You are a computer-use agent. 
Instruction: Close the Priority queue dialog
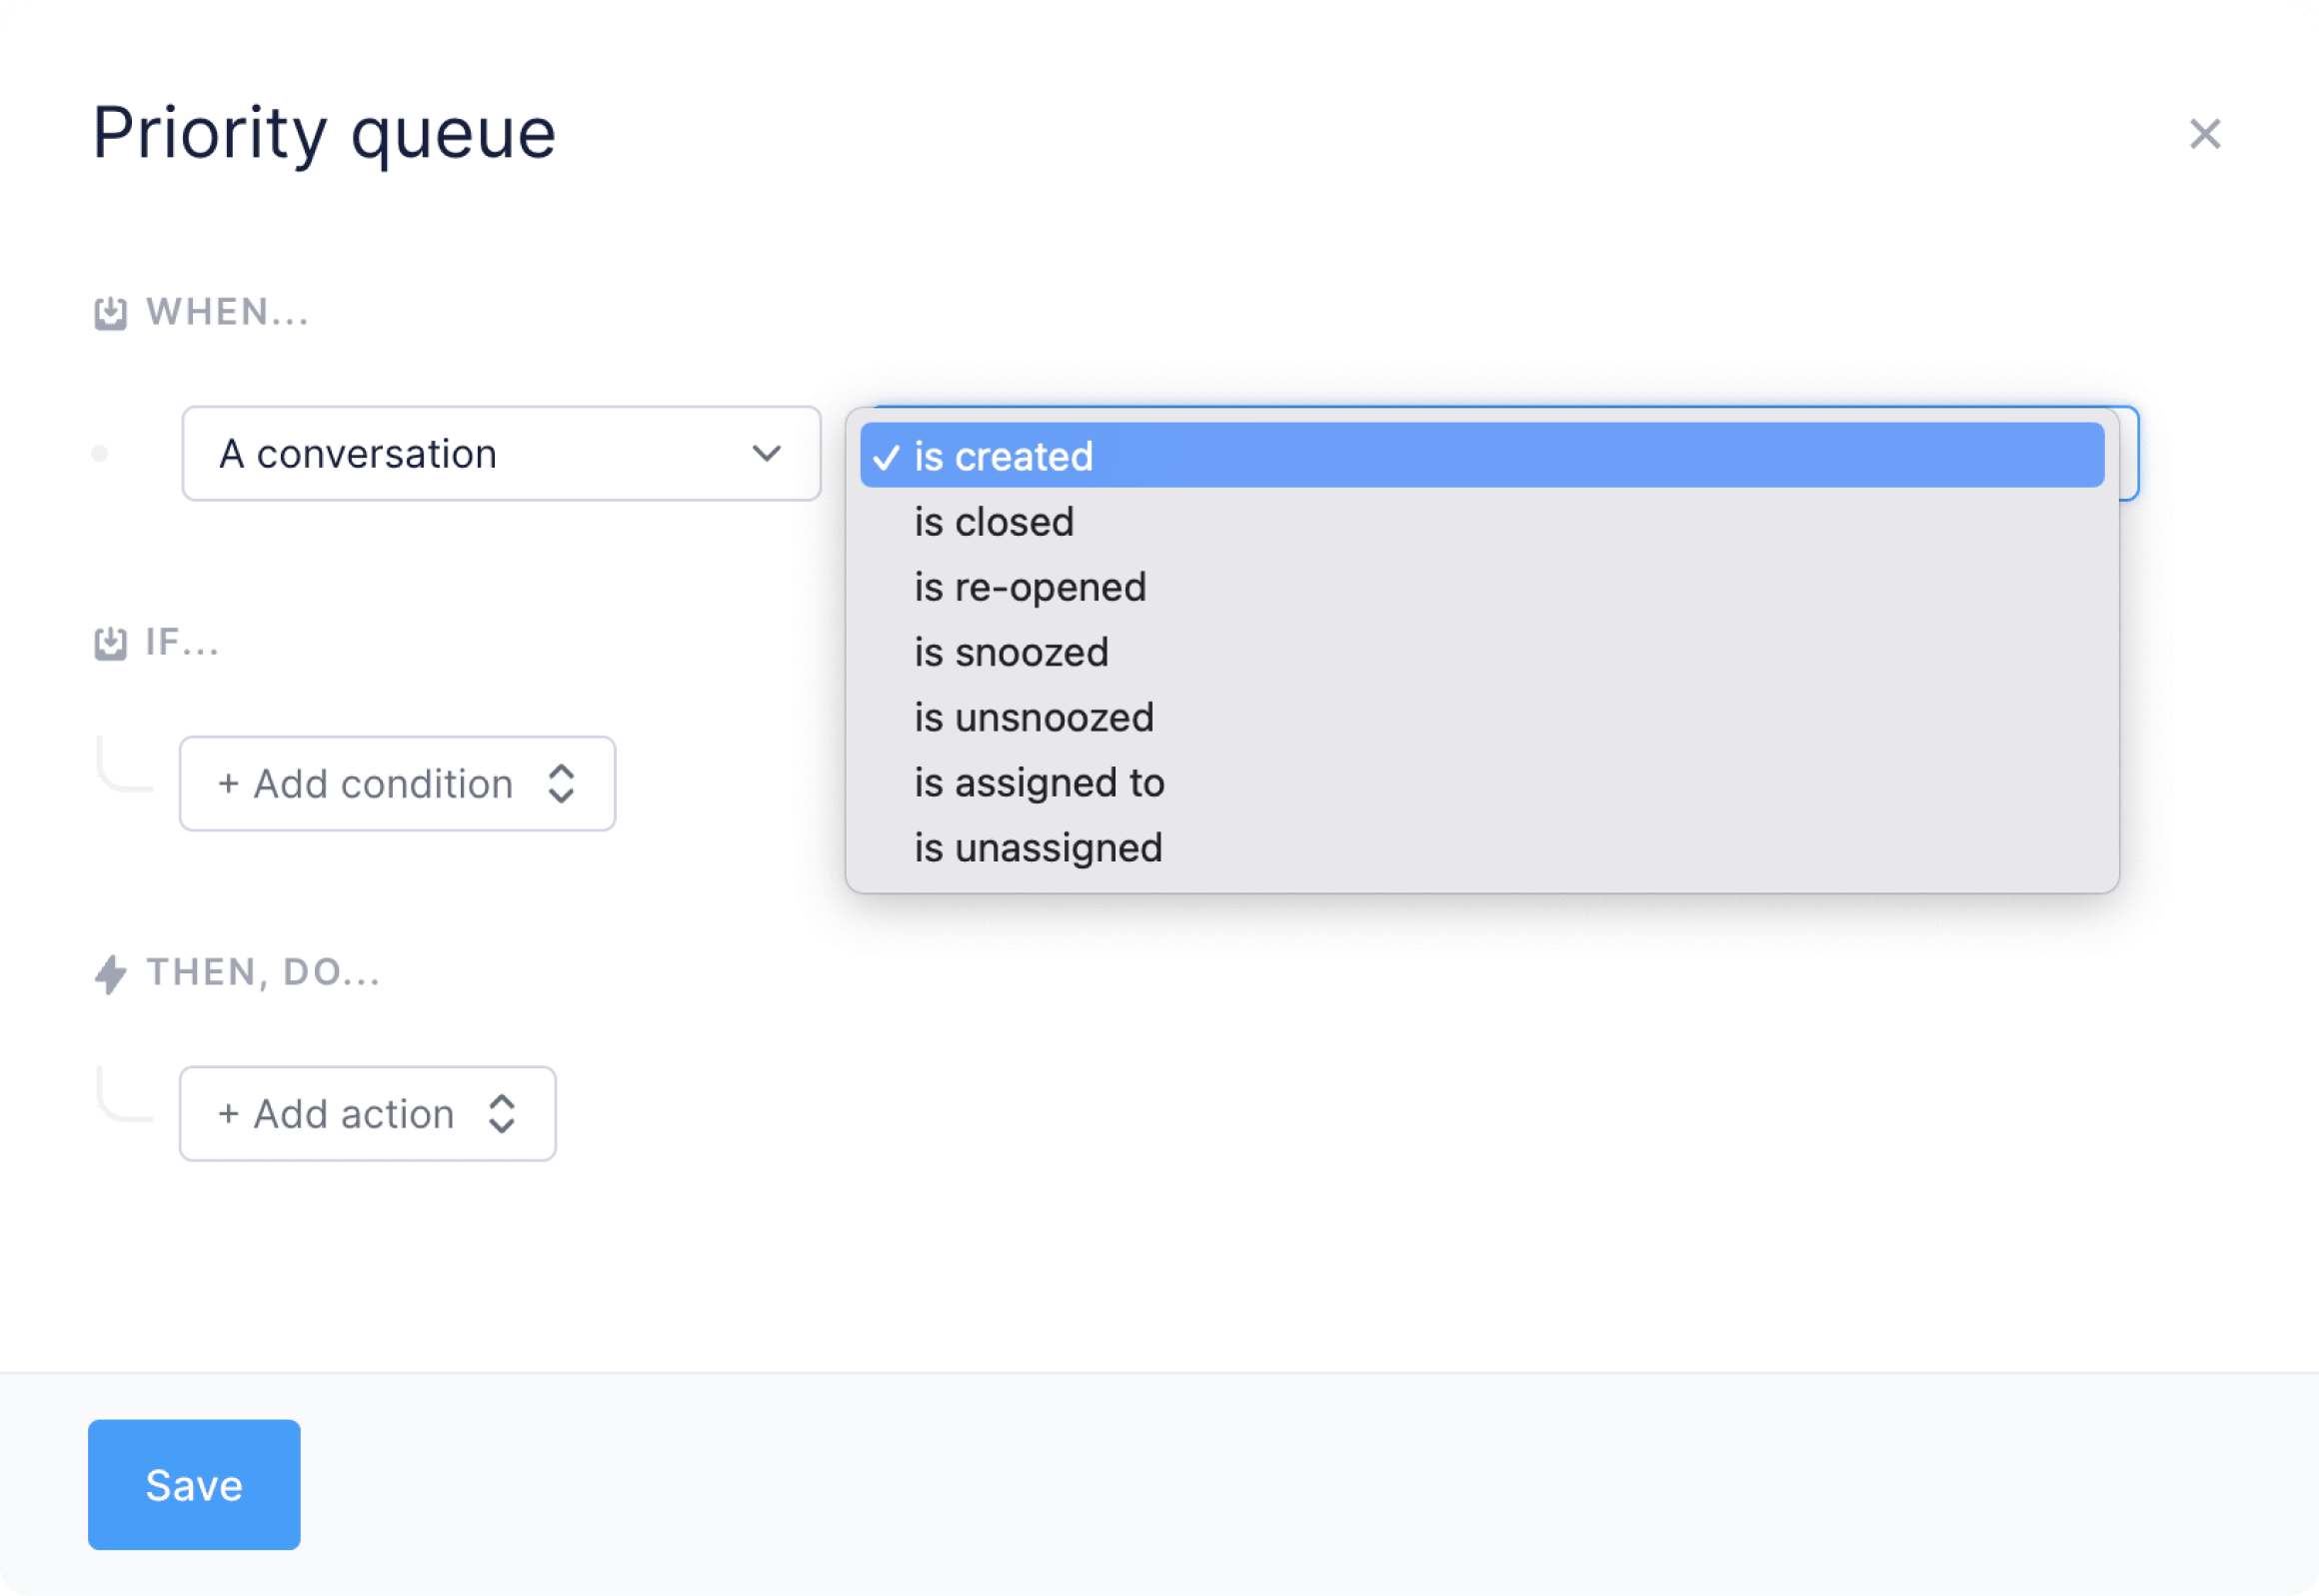(x=2204, y=134)
